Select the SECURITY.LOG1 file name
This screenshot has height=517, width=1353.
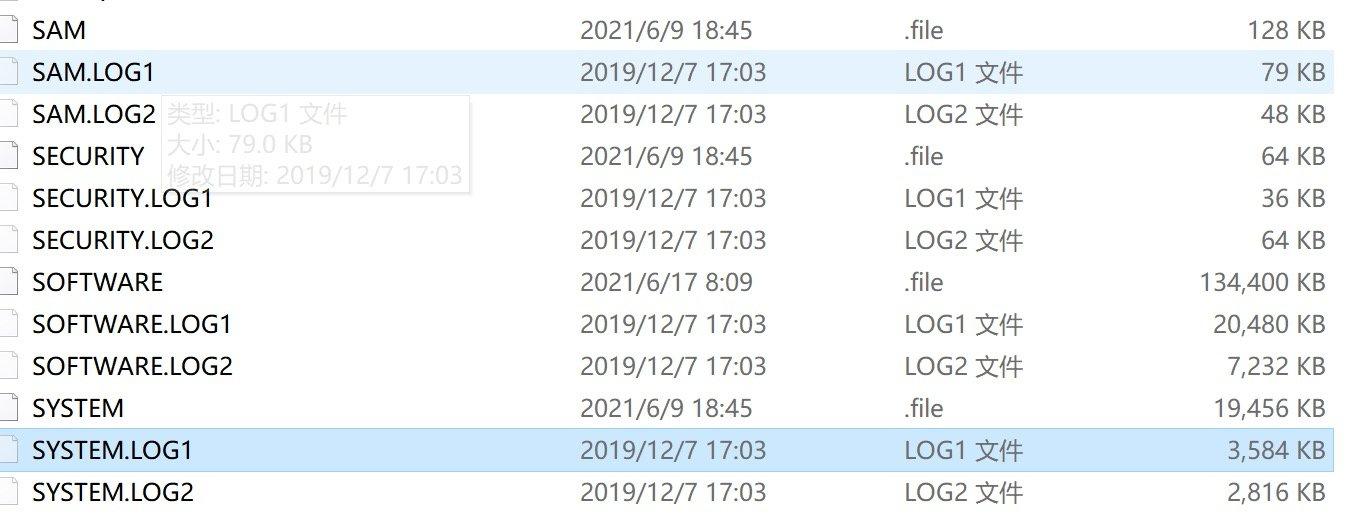[123, 198]
